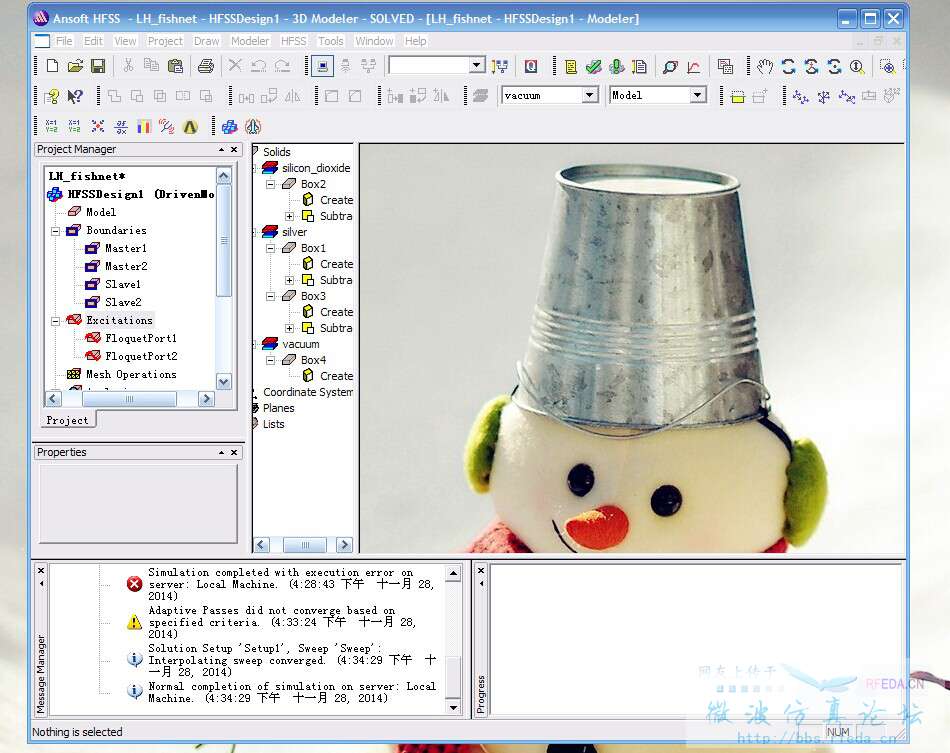This screenshot has width=950, height=753.
Task: Collapse the Boundaries tree node
Action: (x=55, y=231)
